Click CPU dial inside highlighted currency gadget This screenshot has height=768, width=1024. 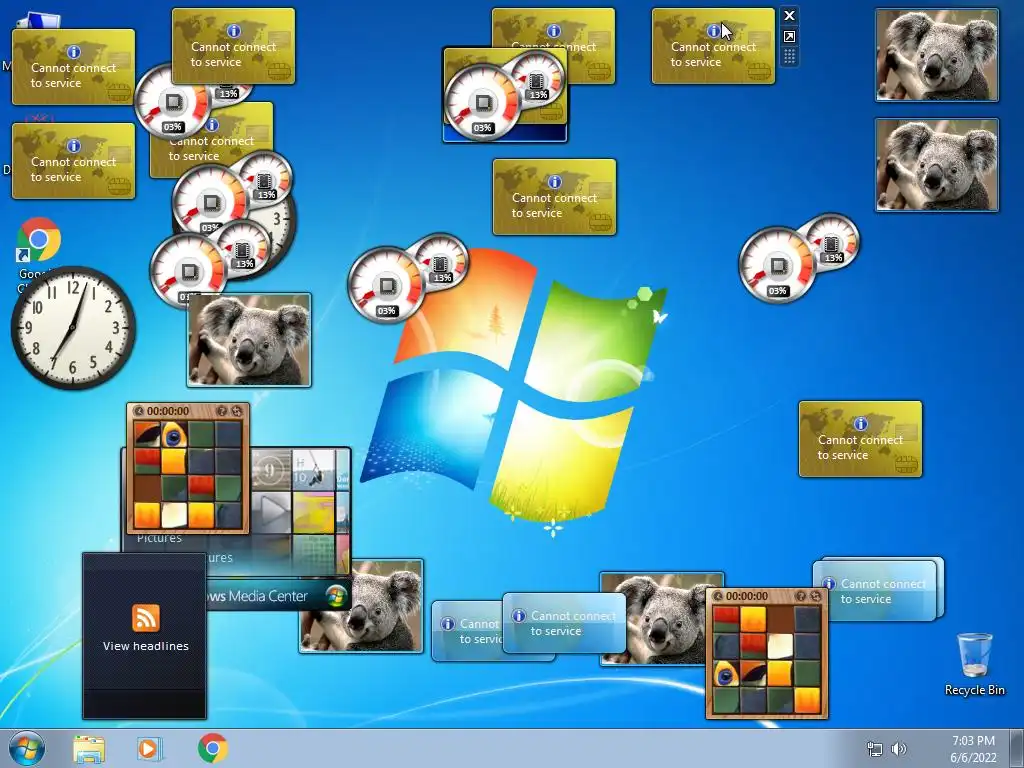tap(482, 102)
